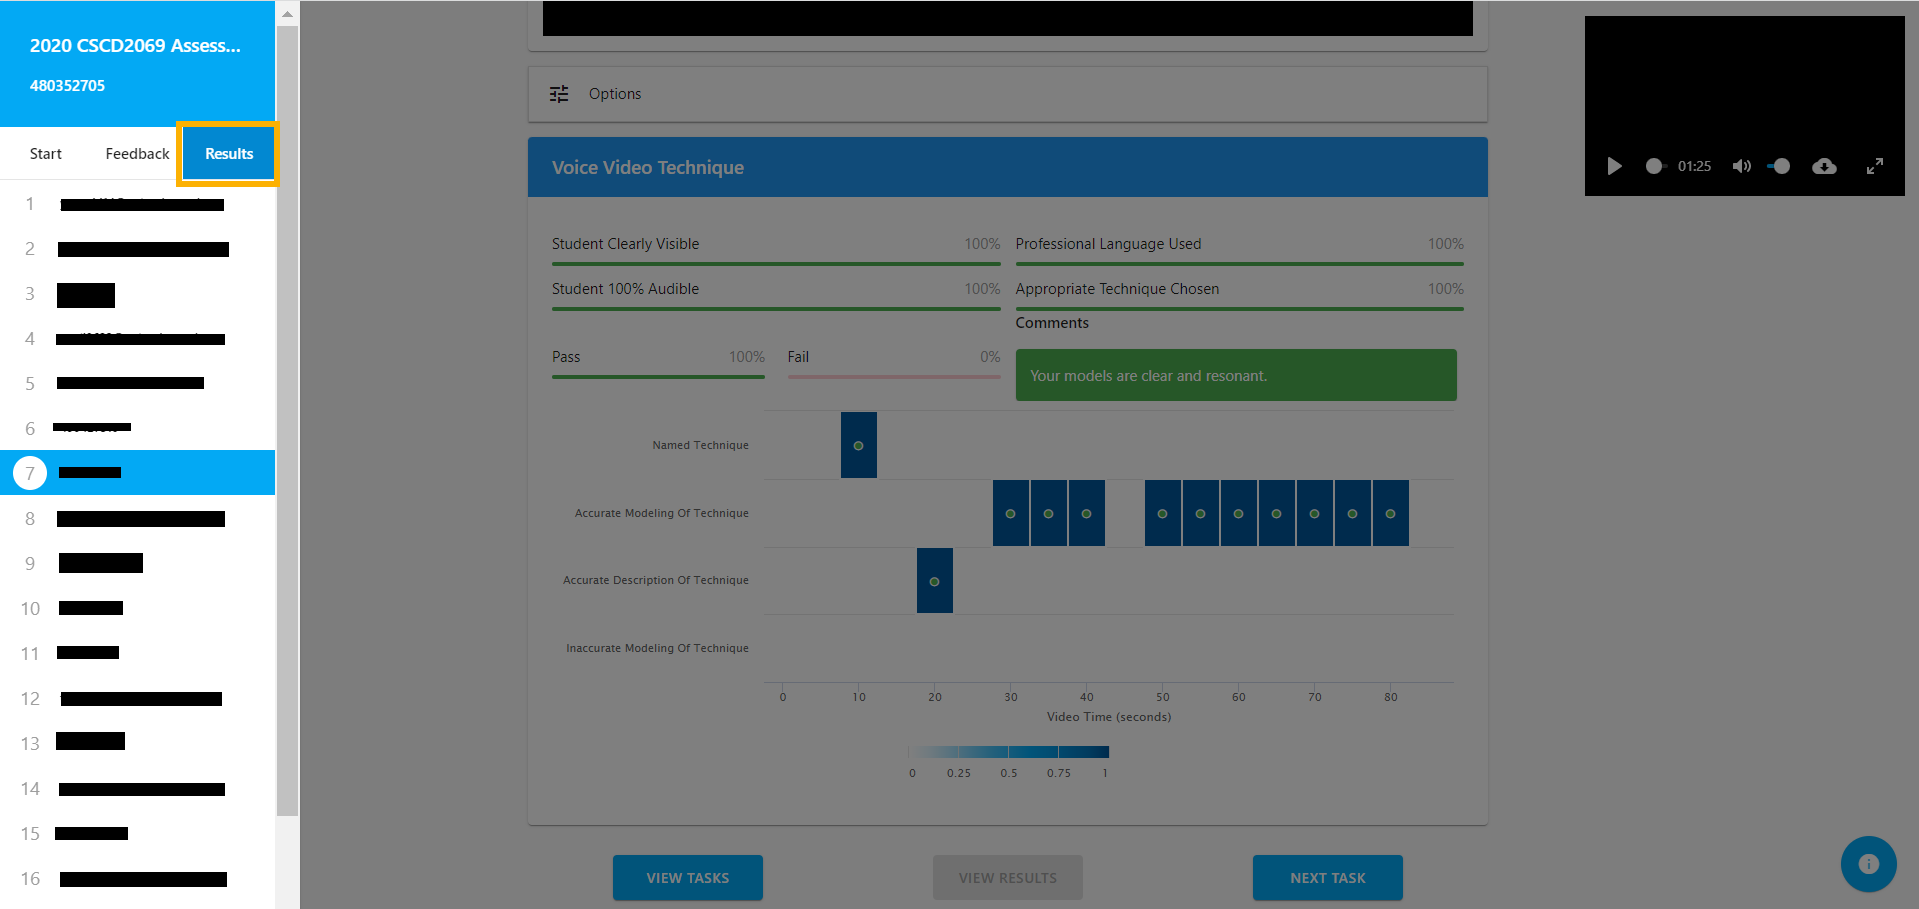Image resolution: width=1919 pixels, height=909 pixels.
Task: Select student row 2 in the list
Action: pos(137,249)
